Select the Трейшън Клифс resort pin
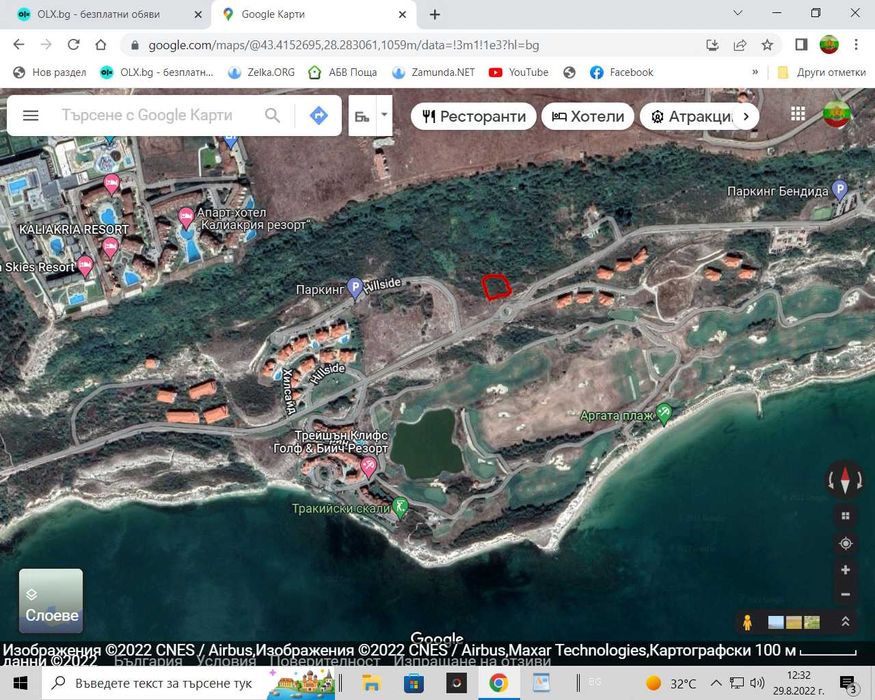The height and width of the screenshot is (700, 875). [368, 467]
